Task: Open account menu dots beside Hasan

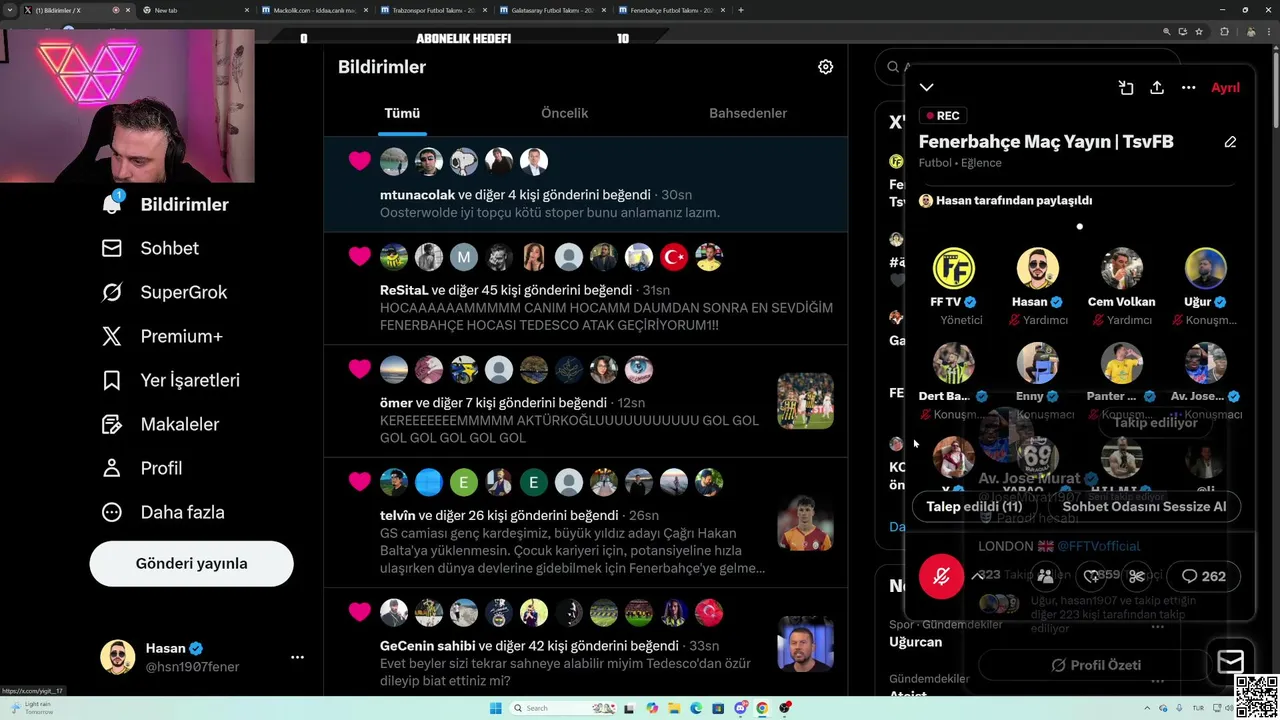Action: 297,657
